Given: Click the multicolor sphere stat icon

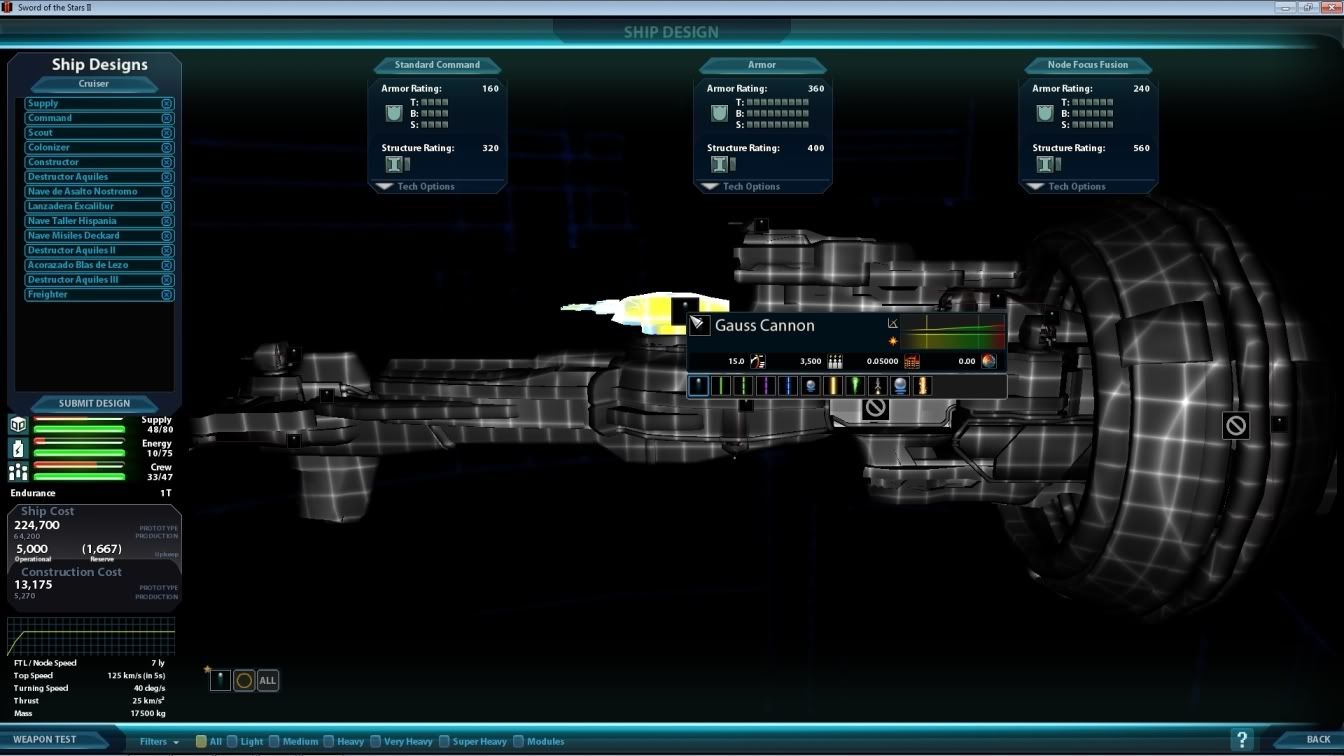Looking at the screenshot, I should pos(989,361).
